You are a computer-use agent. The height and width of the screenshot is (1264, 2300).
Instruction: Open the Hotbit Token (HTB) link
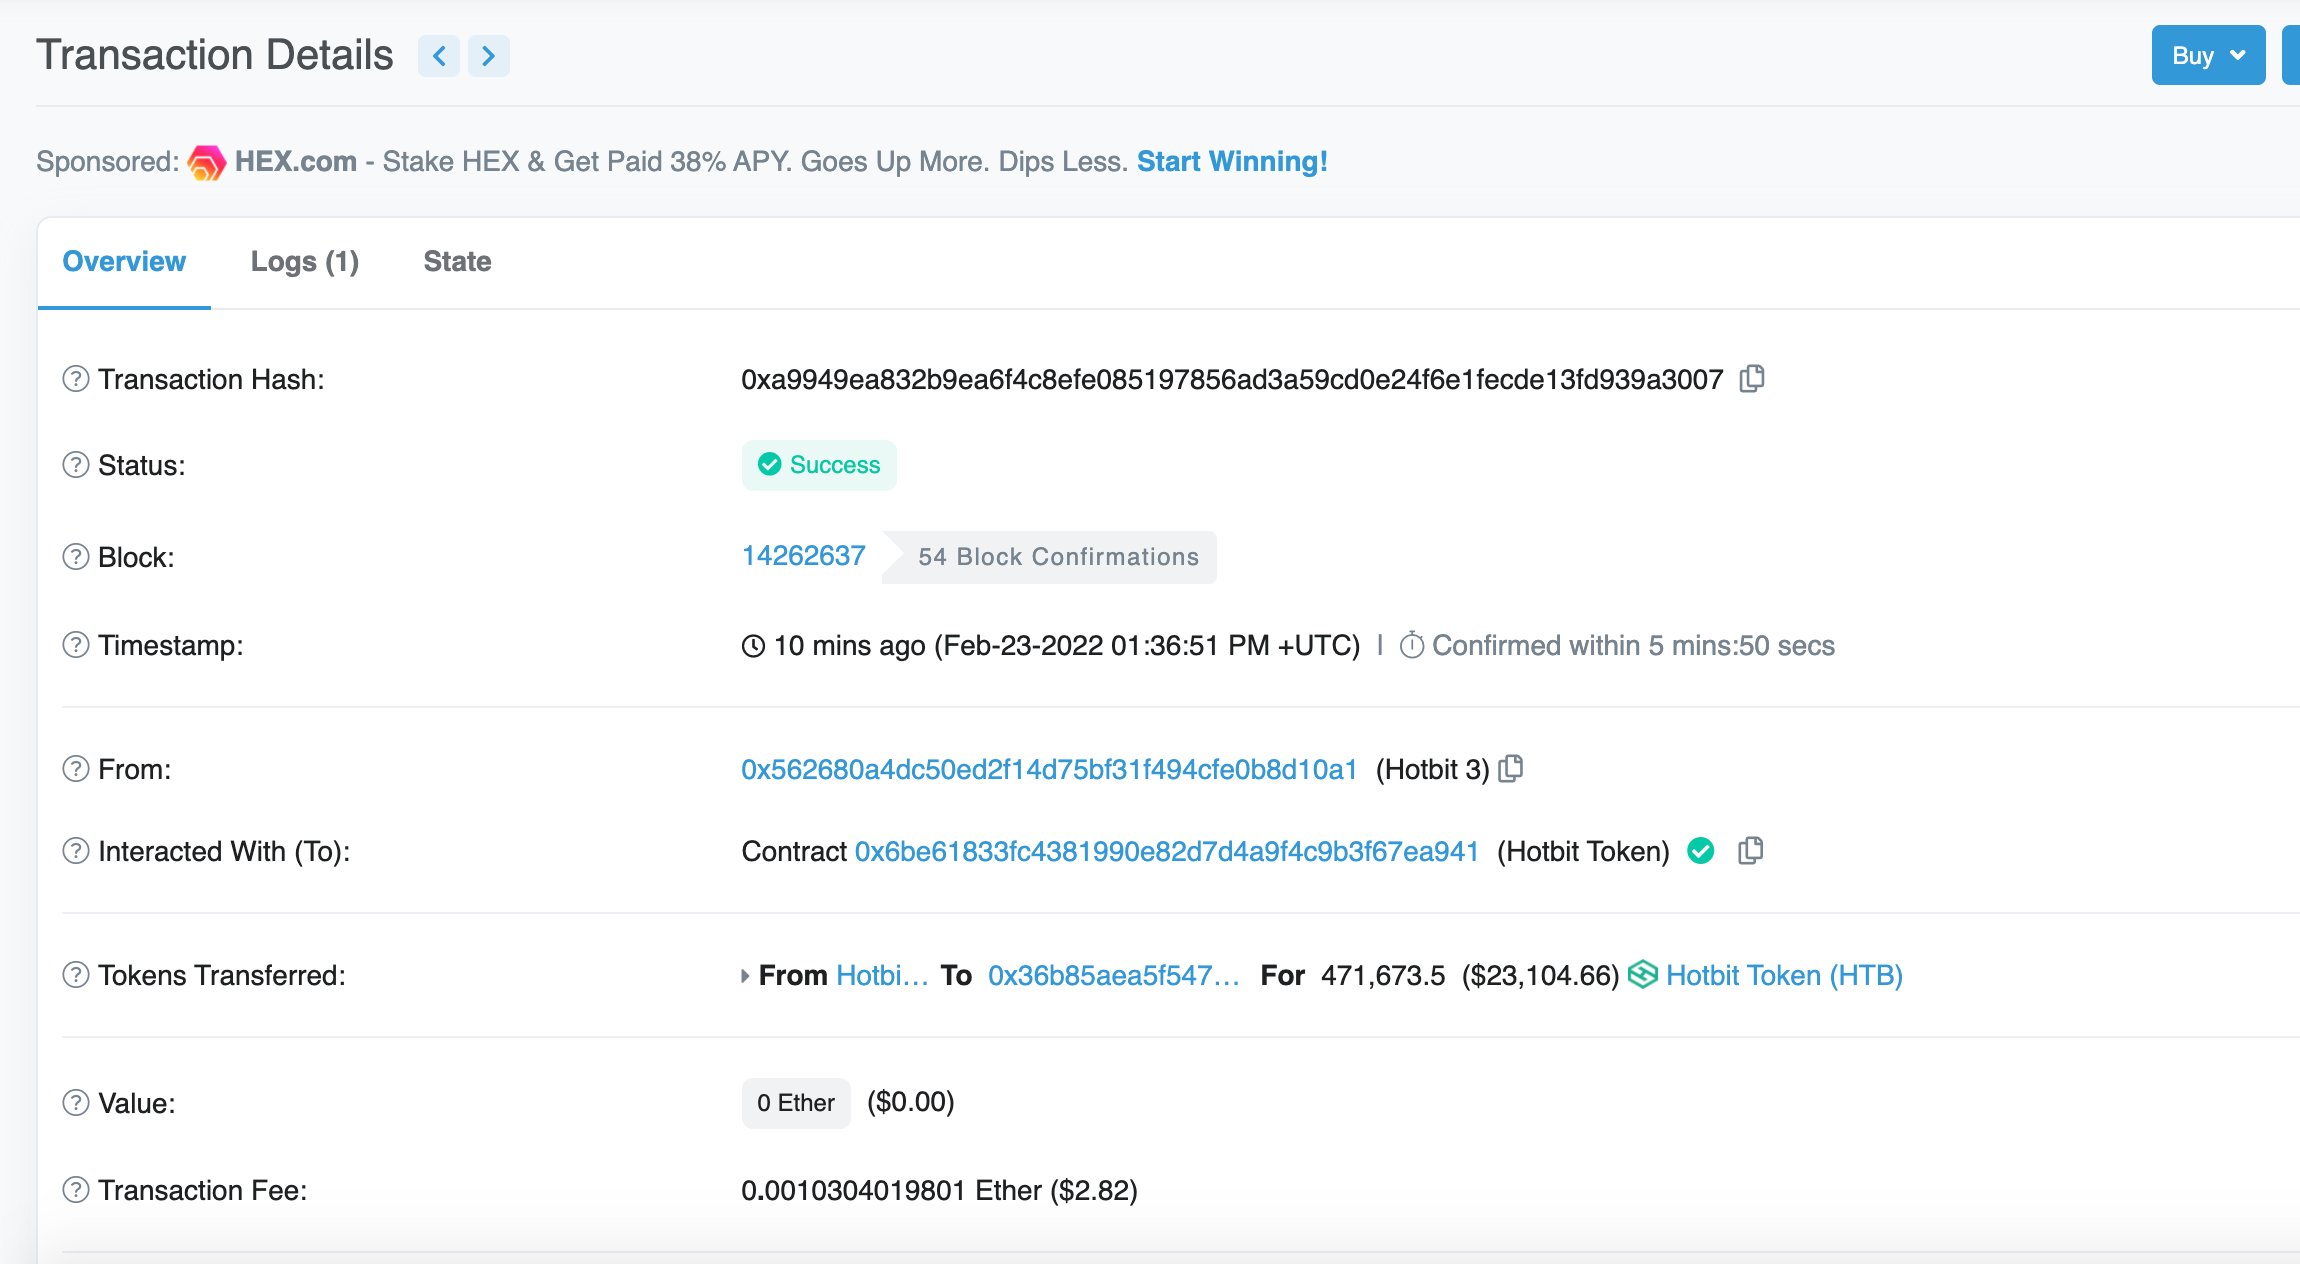[1784, 975]
